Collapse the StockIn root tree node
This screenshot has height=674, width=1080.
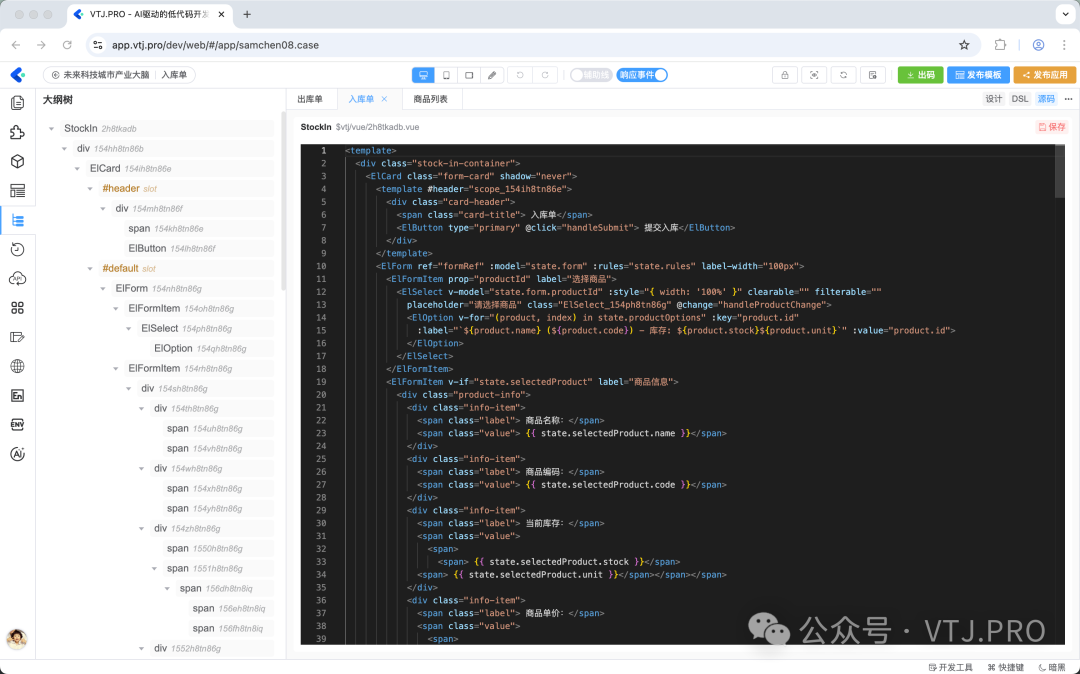click(x=52, y=129)
